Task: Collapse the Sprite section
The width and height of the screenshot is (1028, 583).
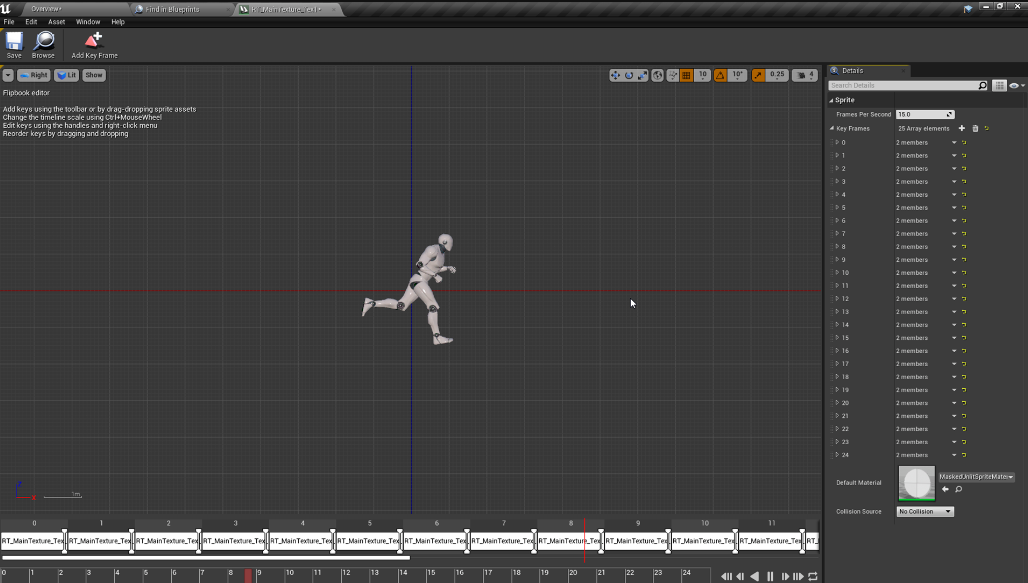Action: tap(831, 100)
